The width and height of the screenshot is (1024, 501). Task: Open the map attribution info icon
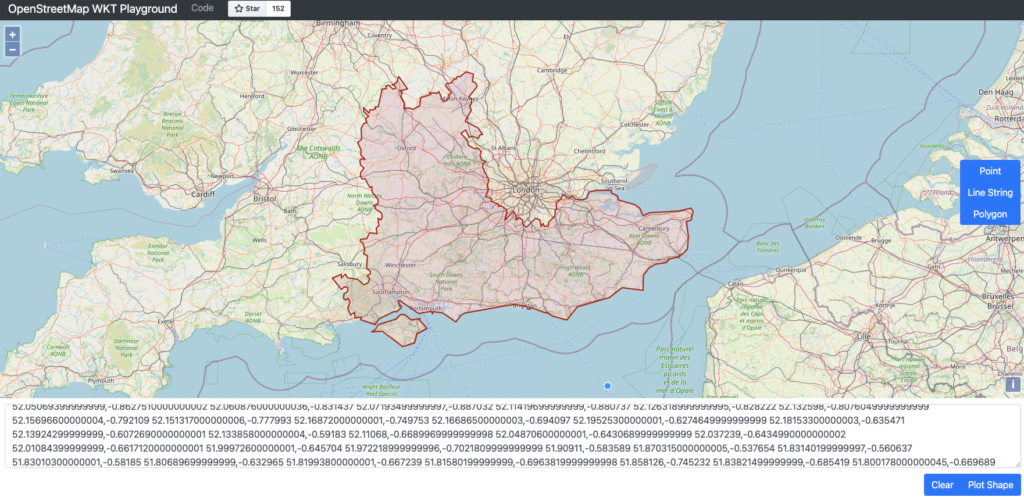1012,384
